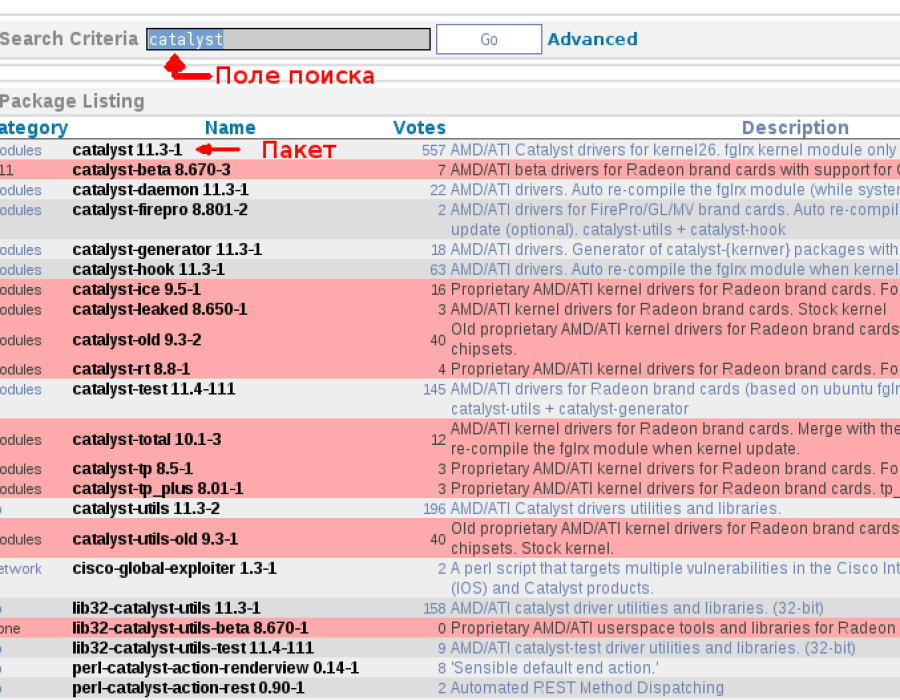Click the Search Criteria input field

[x=288, y=39]
